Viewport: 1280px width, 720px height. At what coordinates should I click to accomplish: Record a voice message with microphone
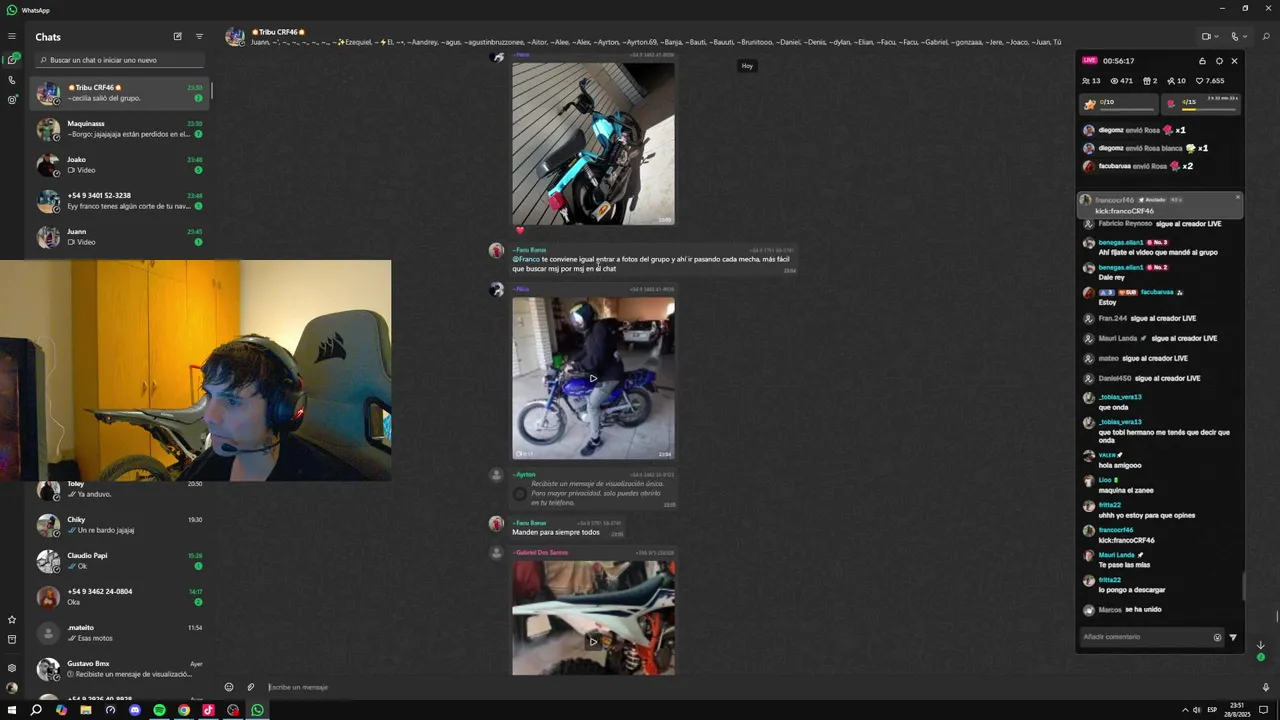pos(1266,687)
